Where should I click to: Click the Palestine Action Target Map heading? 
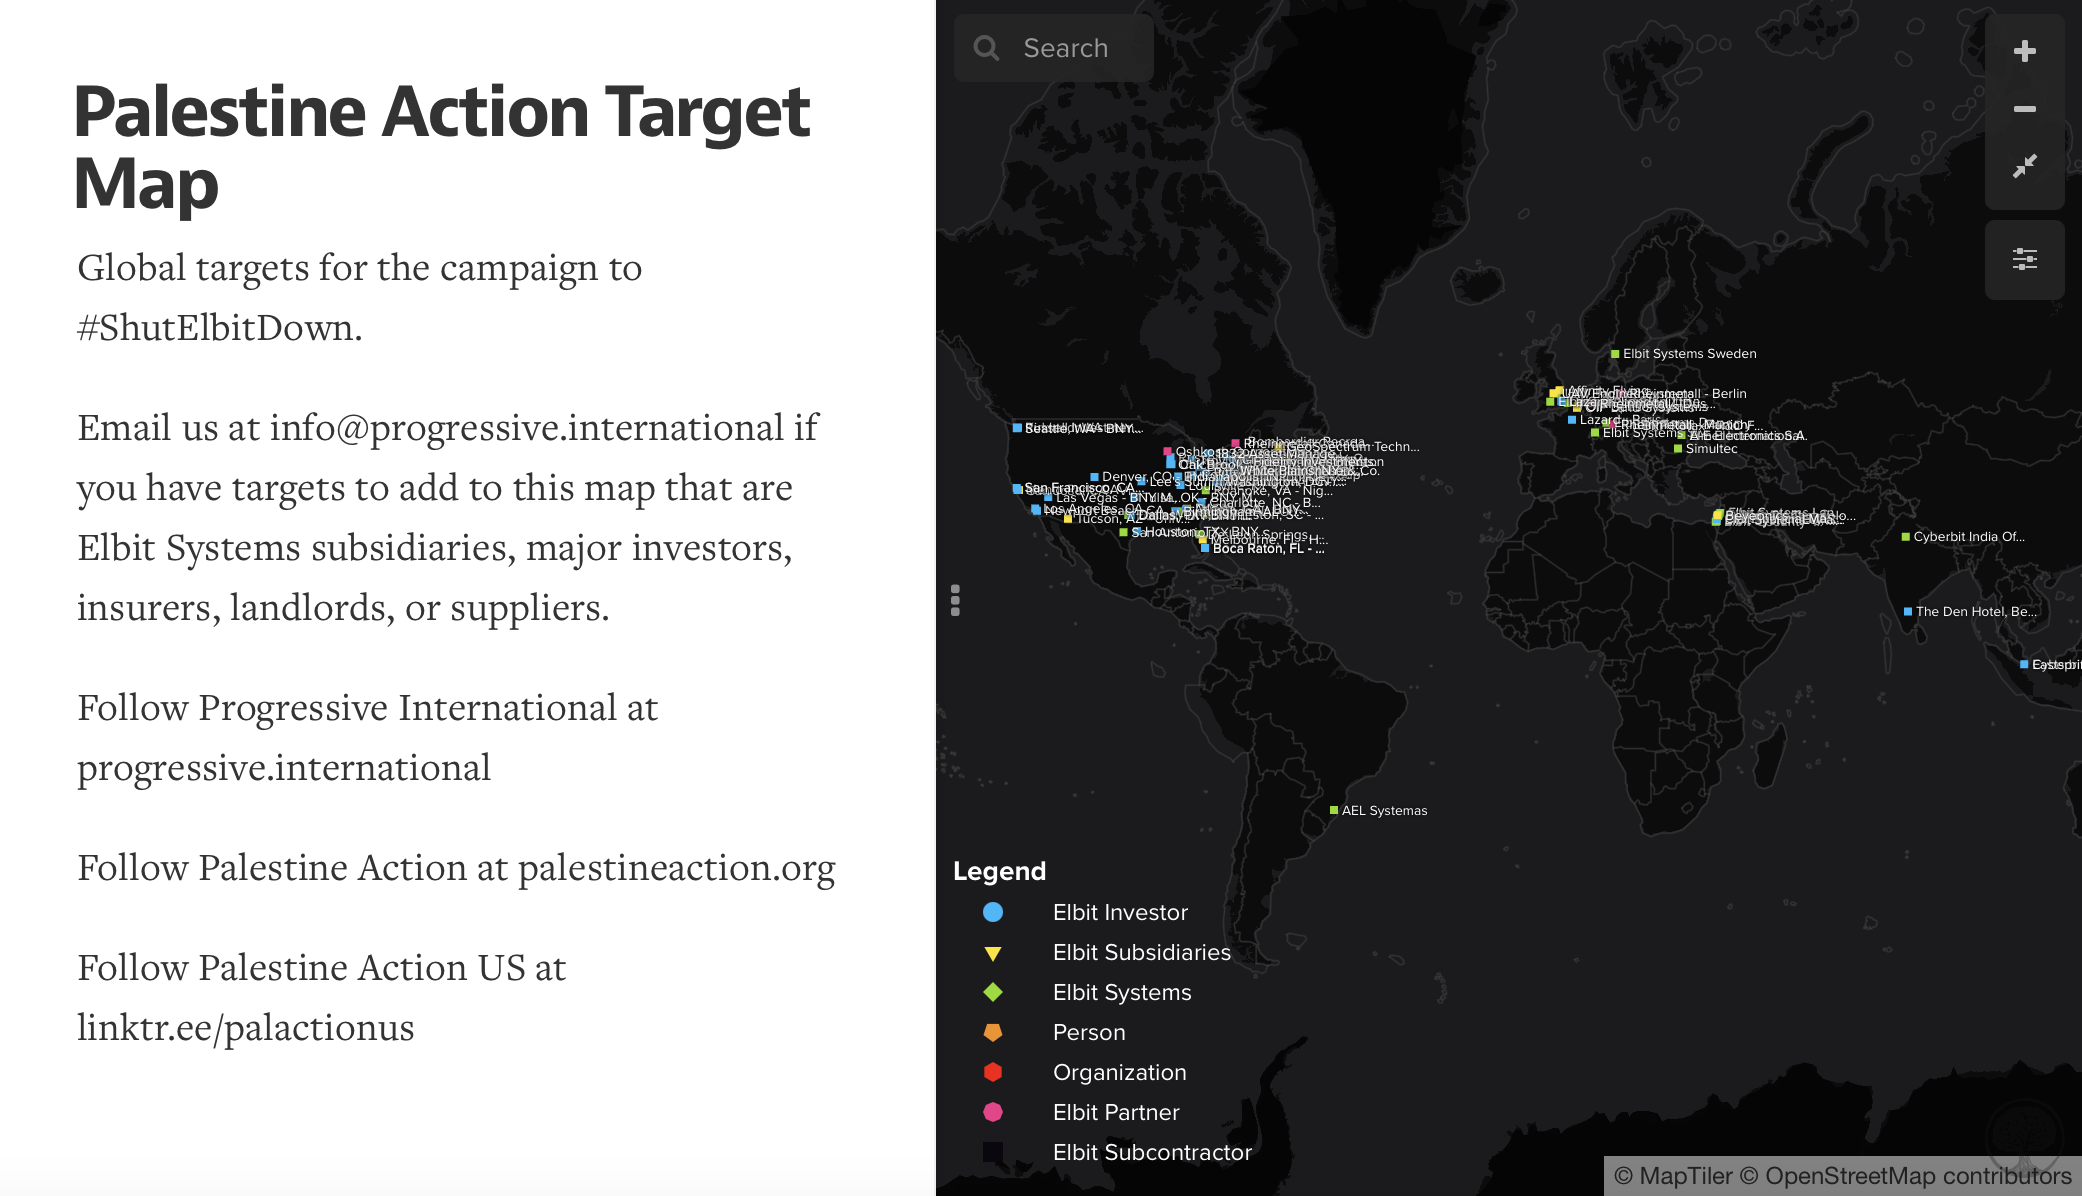coord(441,146)
